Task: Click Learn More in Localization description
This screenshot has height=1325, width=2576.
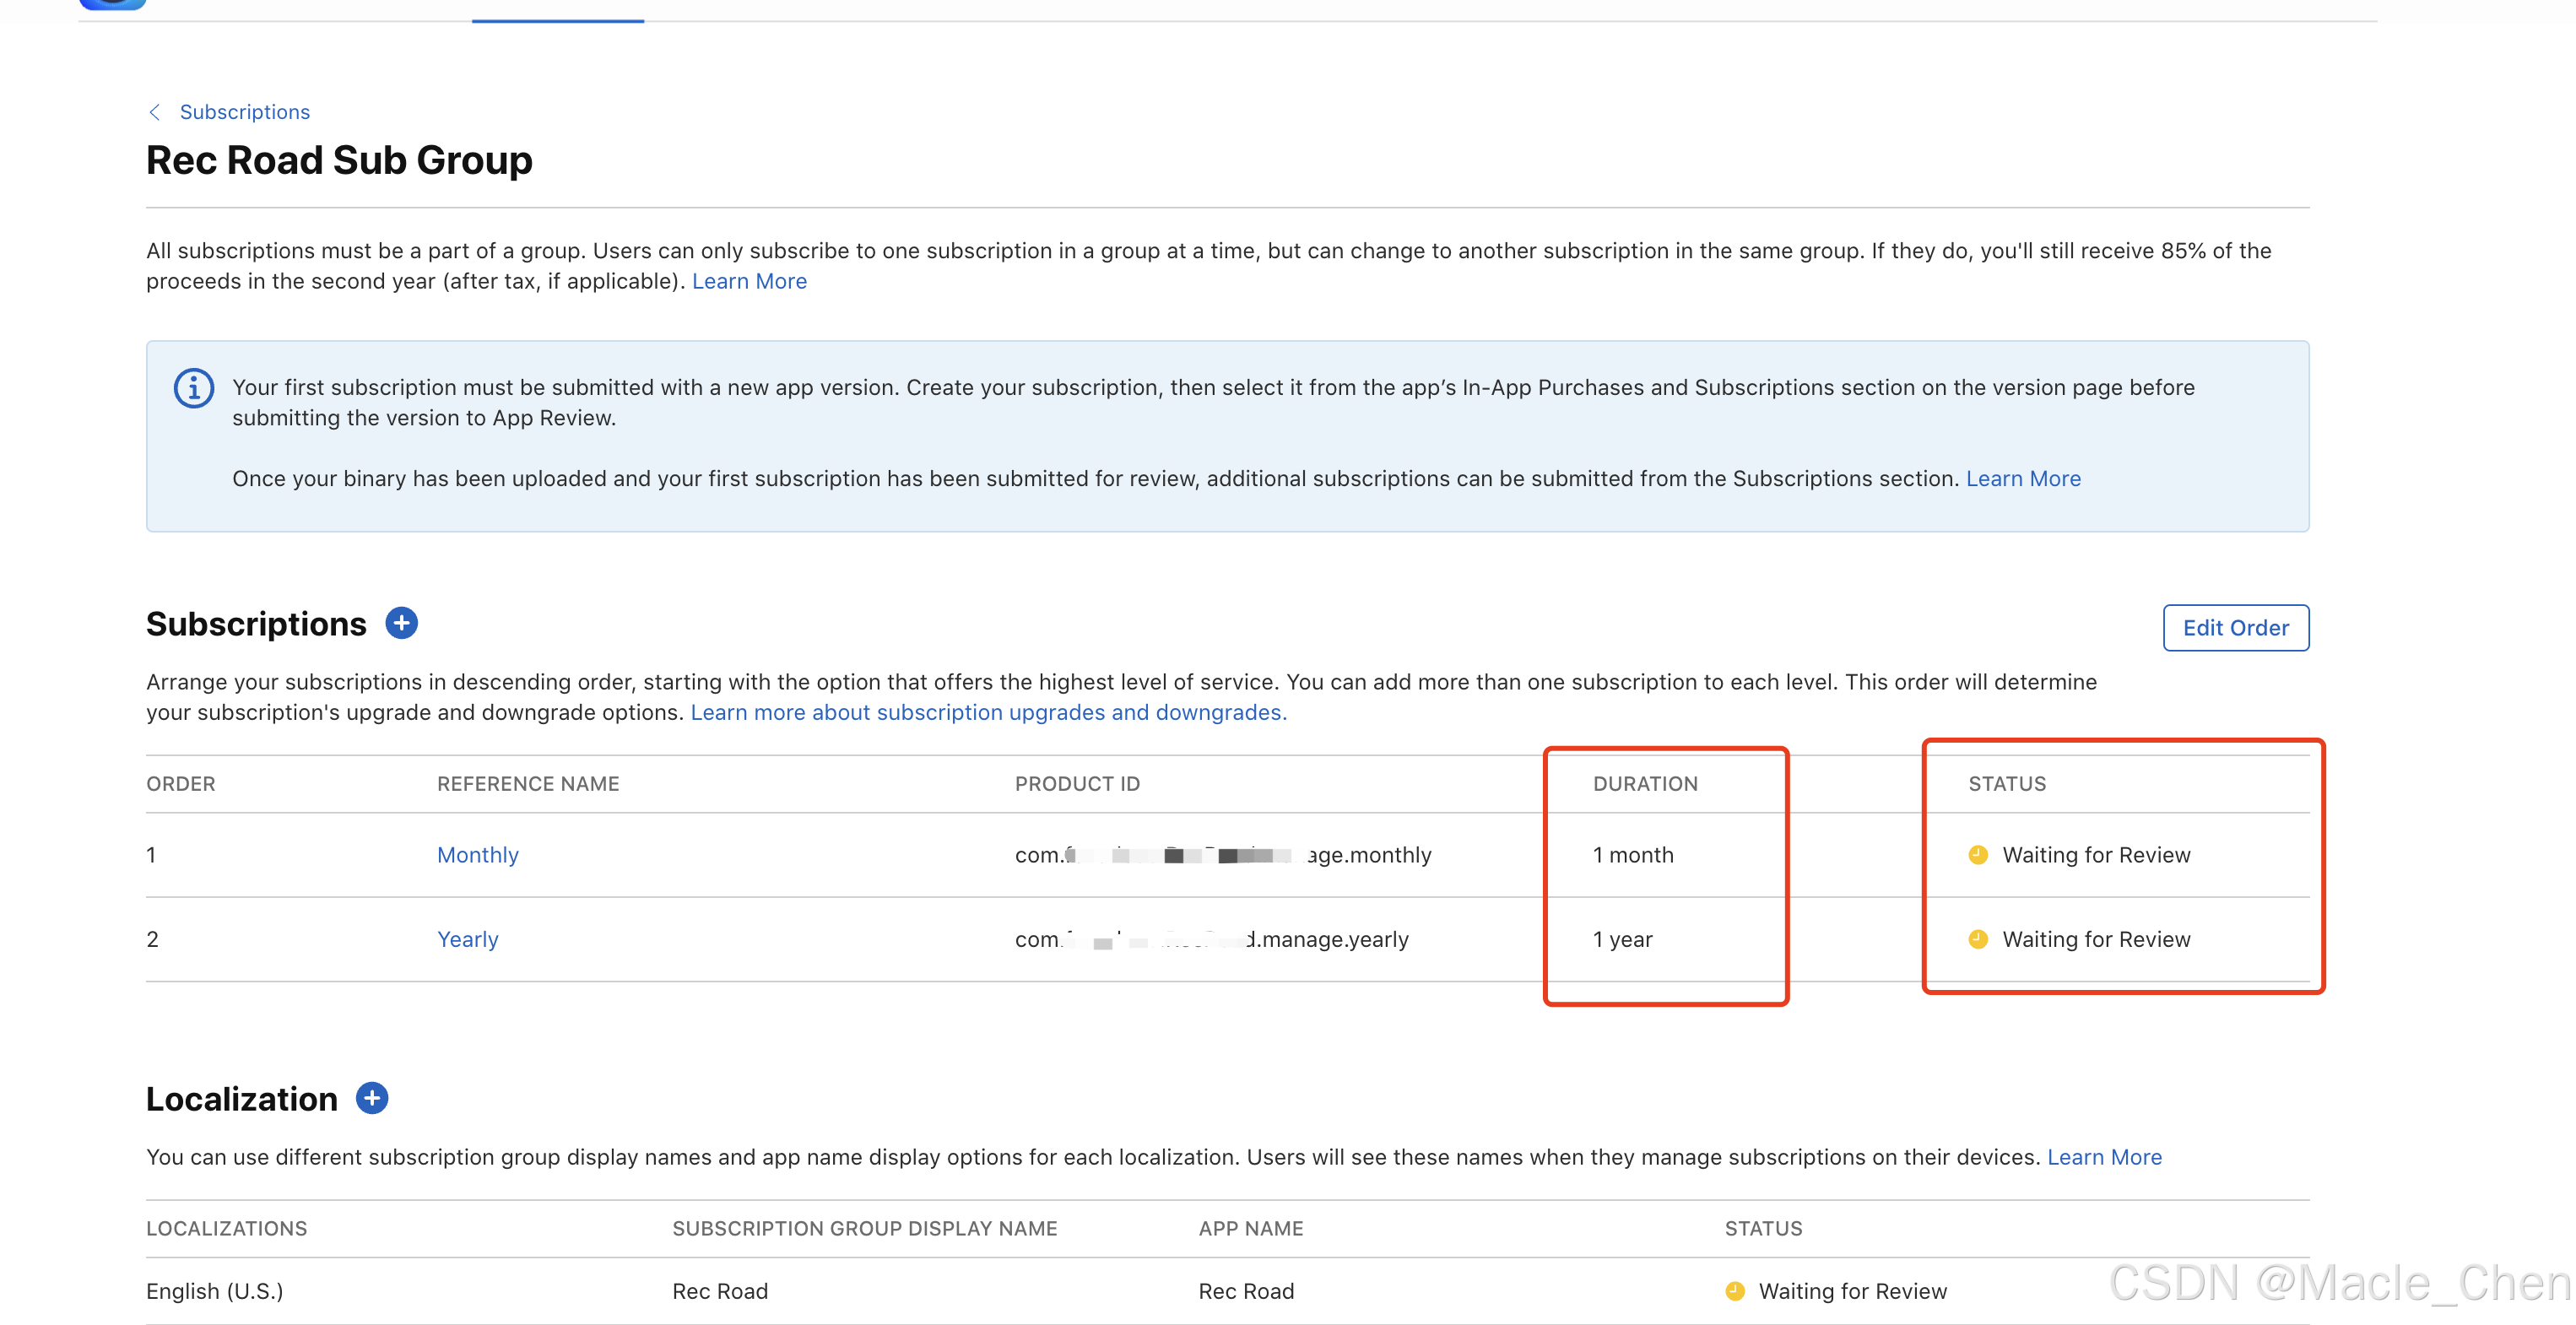Action: [x=2104, y=1157]
